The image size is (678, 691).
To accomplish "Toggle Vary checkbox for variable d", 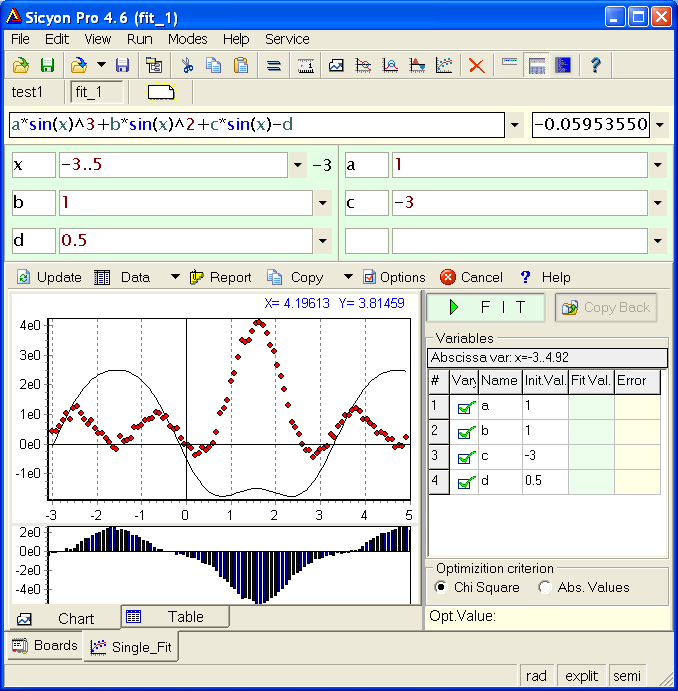I will [x=465, y=482].
